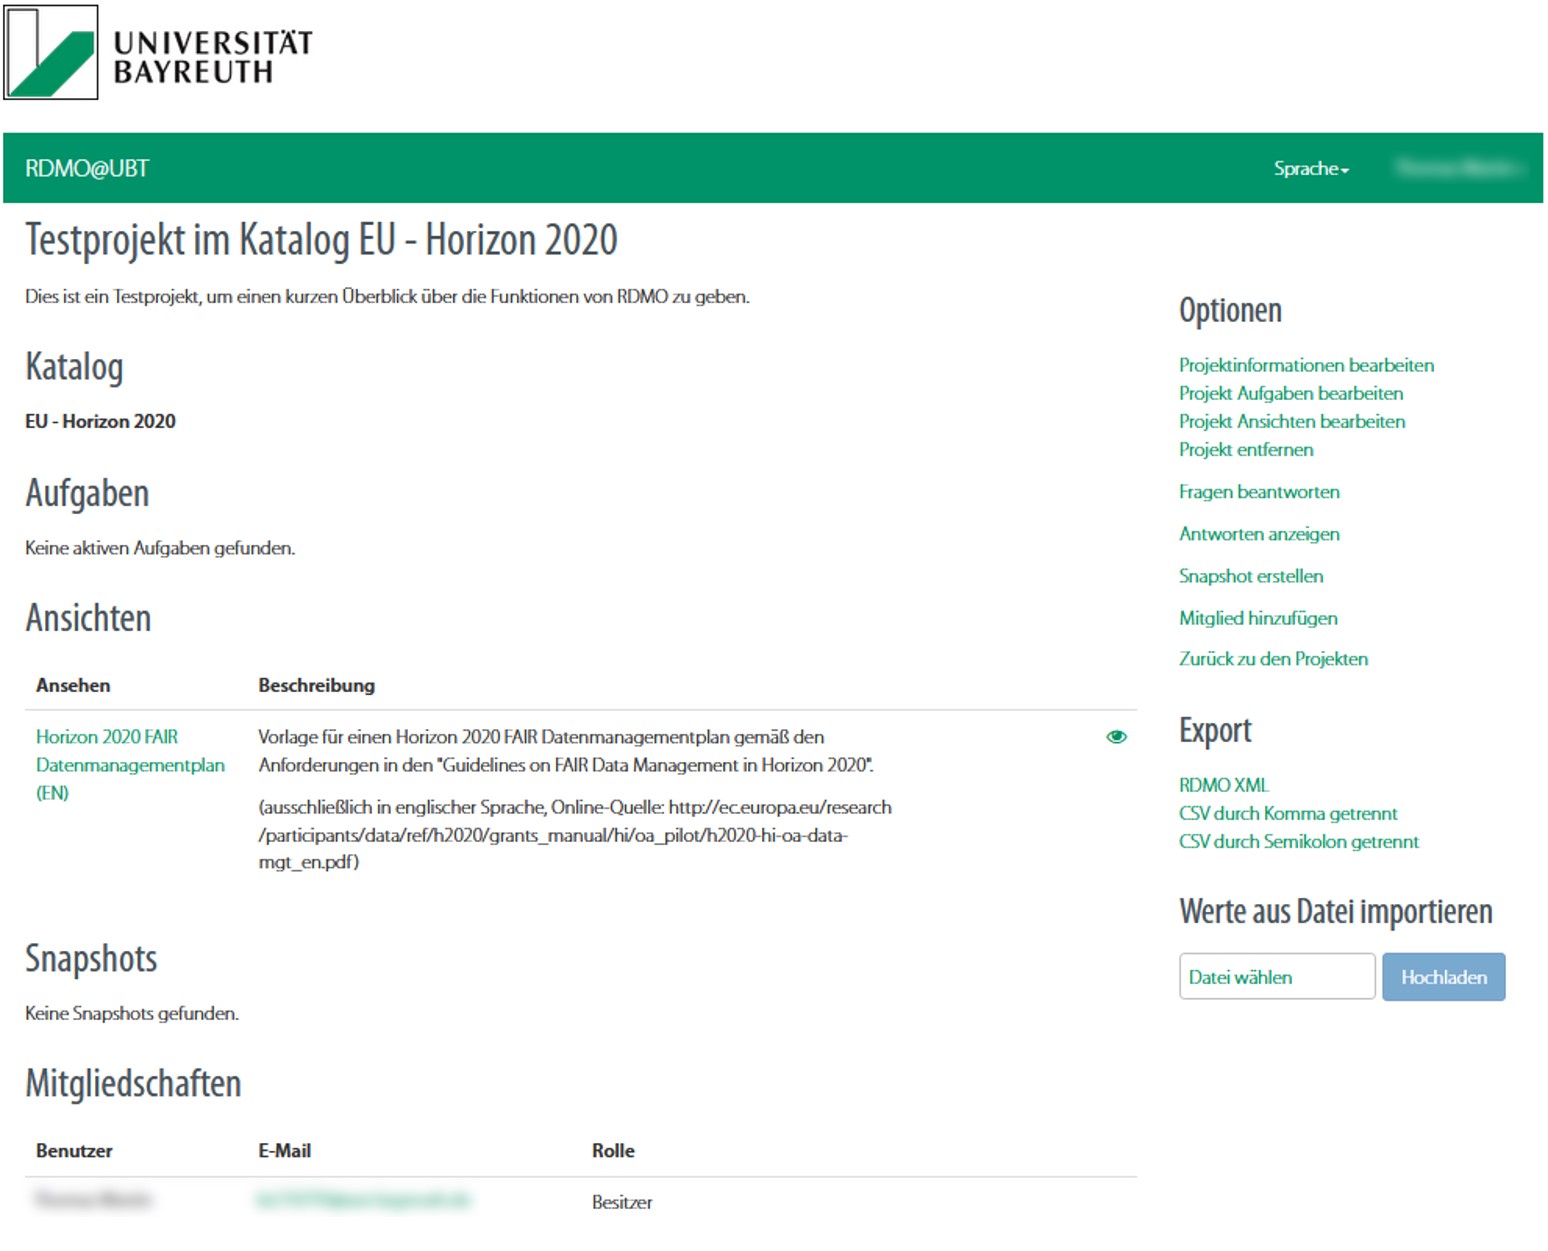Click the E-Mail column header
The height and width of the screenshot is (1251, 1548).
tap(284, 1150)
